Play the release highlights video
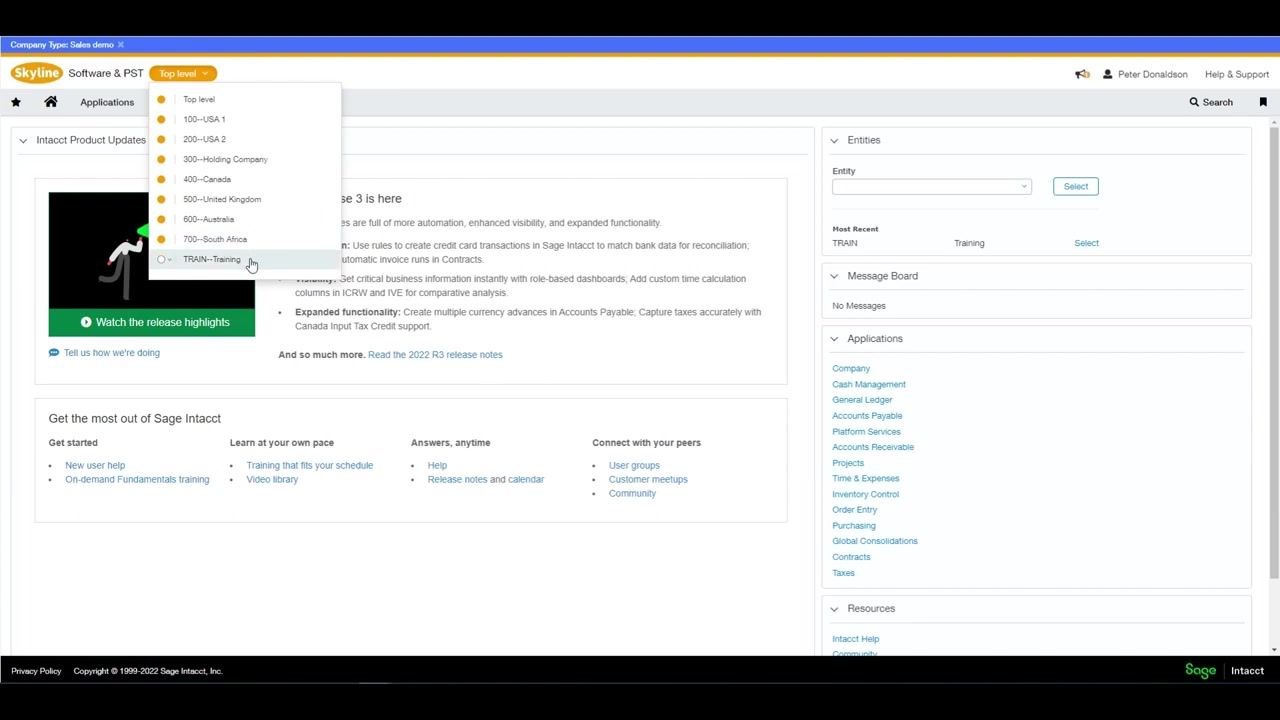 [x=152, y=322]
